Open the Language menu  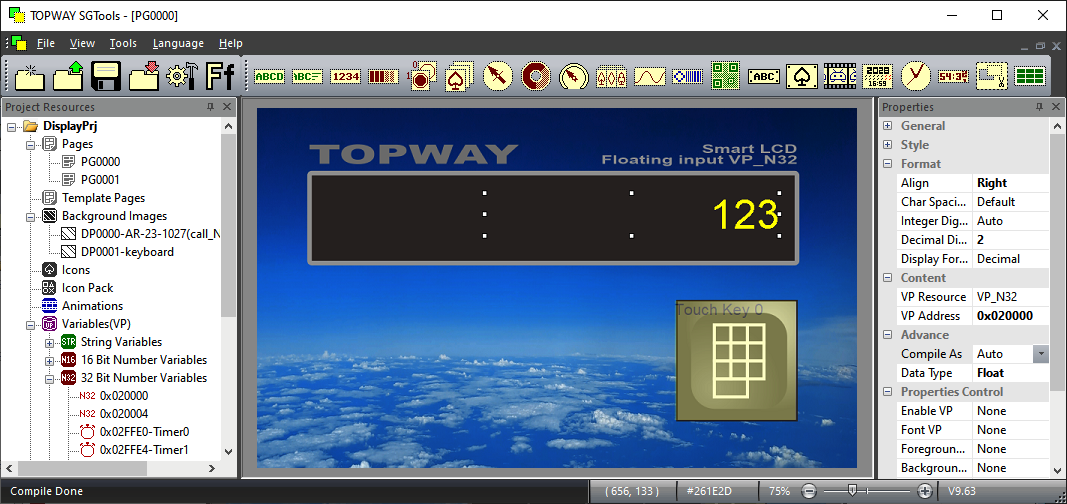tap(178, 43)
